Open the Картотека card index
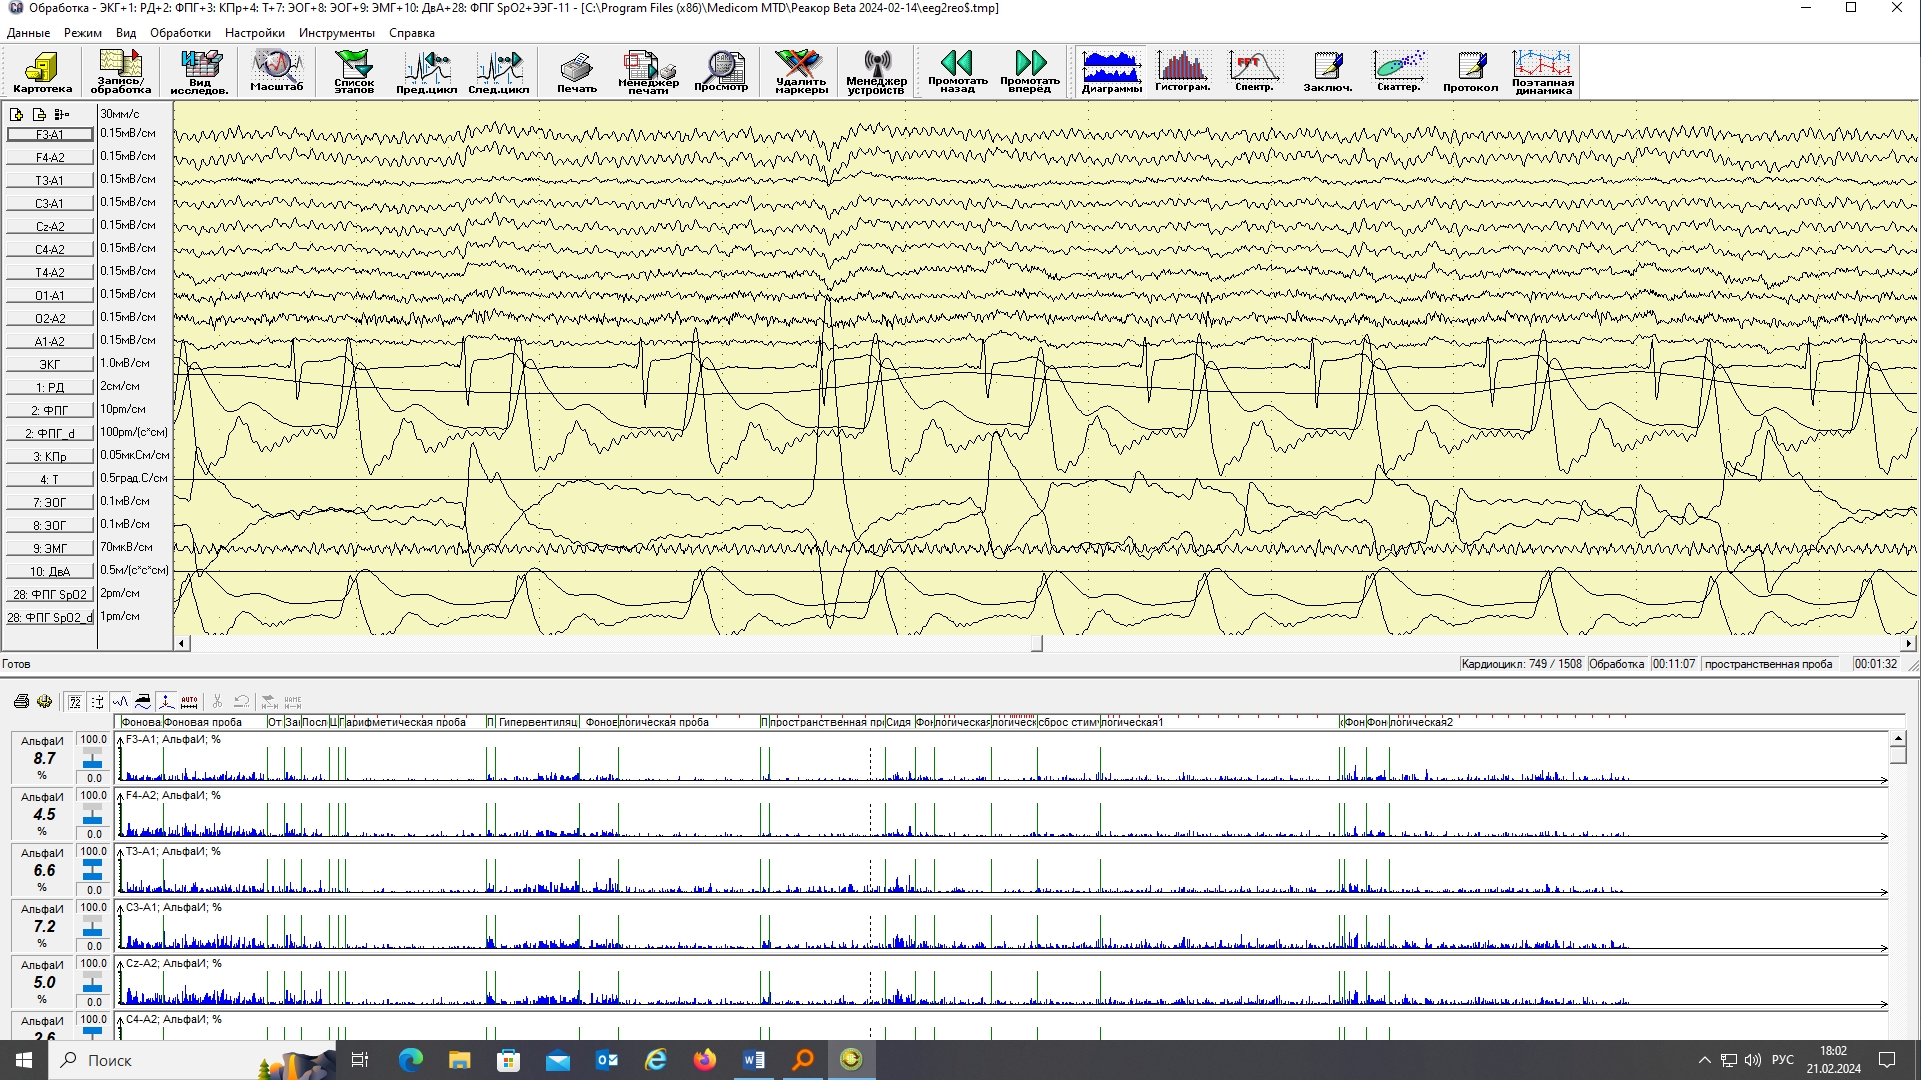The width and height of the screenshot is (1921, 1080). (x=42, y=72)
